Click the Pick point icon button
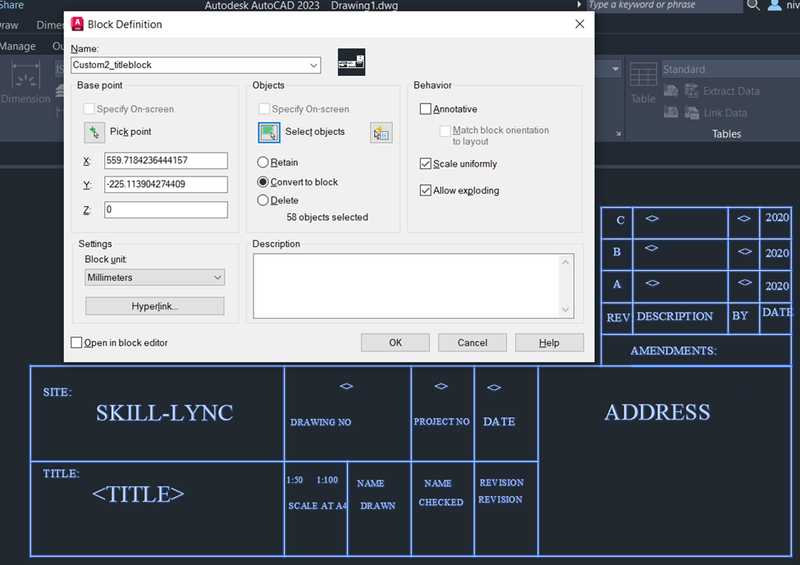800x565 pixels. coord(94,132)
